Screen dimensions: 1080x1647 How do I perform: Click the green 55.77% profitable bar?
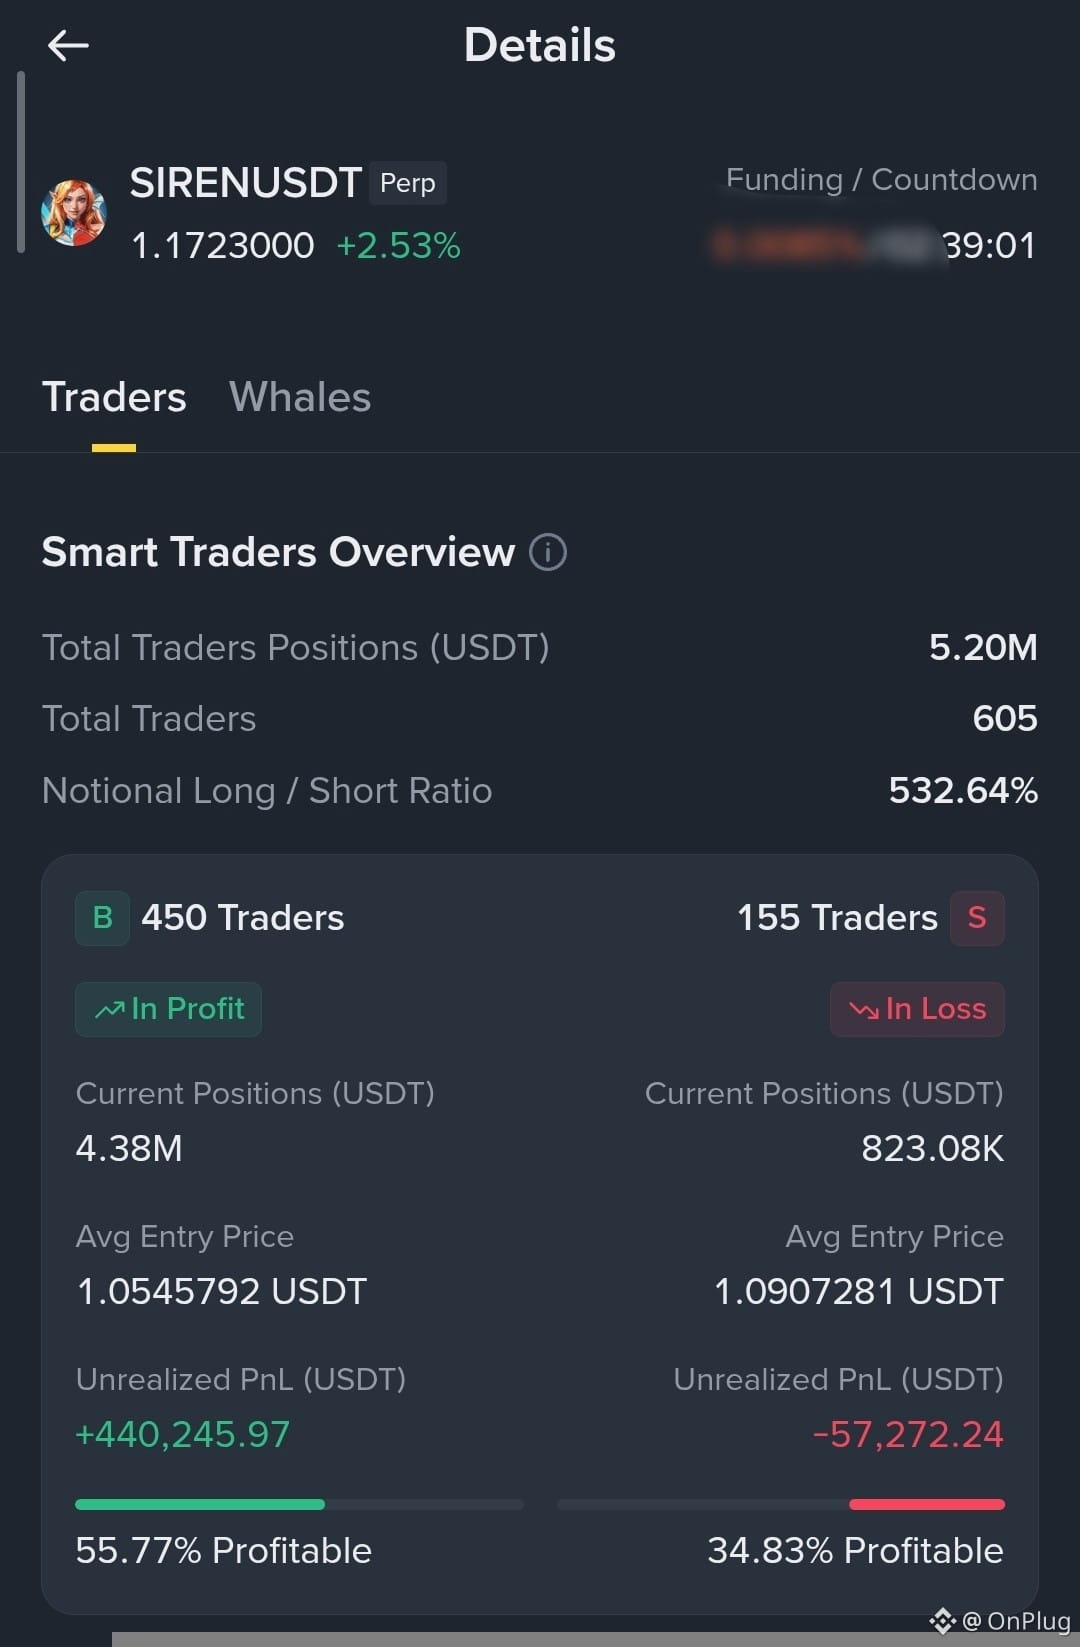click(x=200, y=1504)
